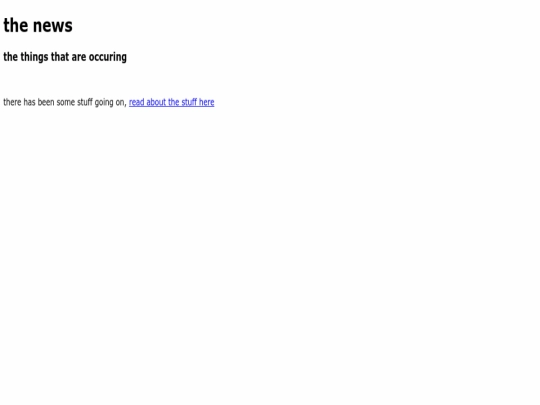Click the word "on," before the link
Viewport: 540px width, 405px height.
(x=121, y=103)
